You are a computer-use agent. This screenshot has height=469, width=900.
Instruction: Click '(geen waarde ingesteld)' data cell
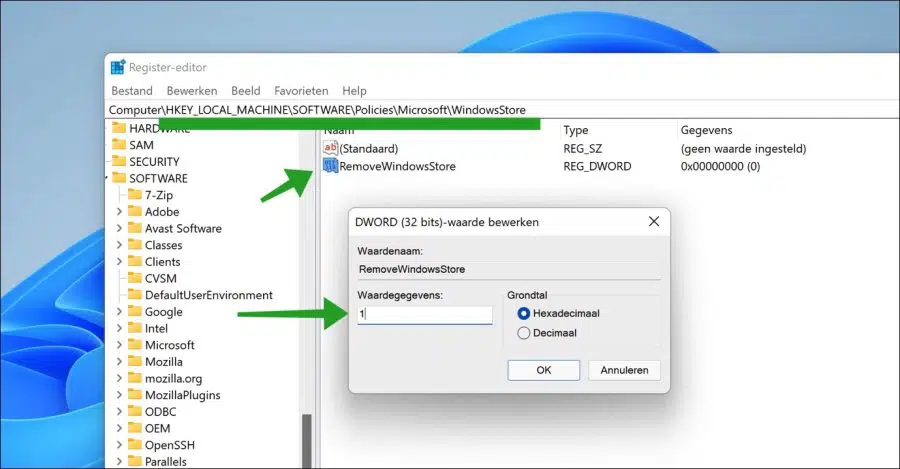click(x=743, y=149)
